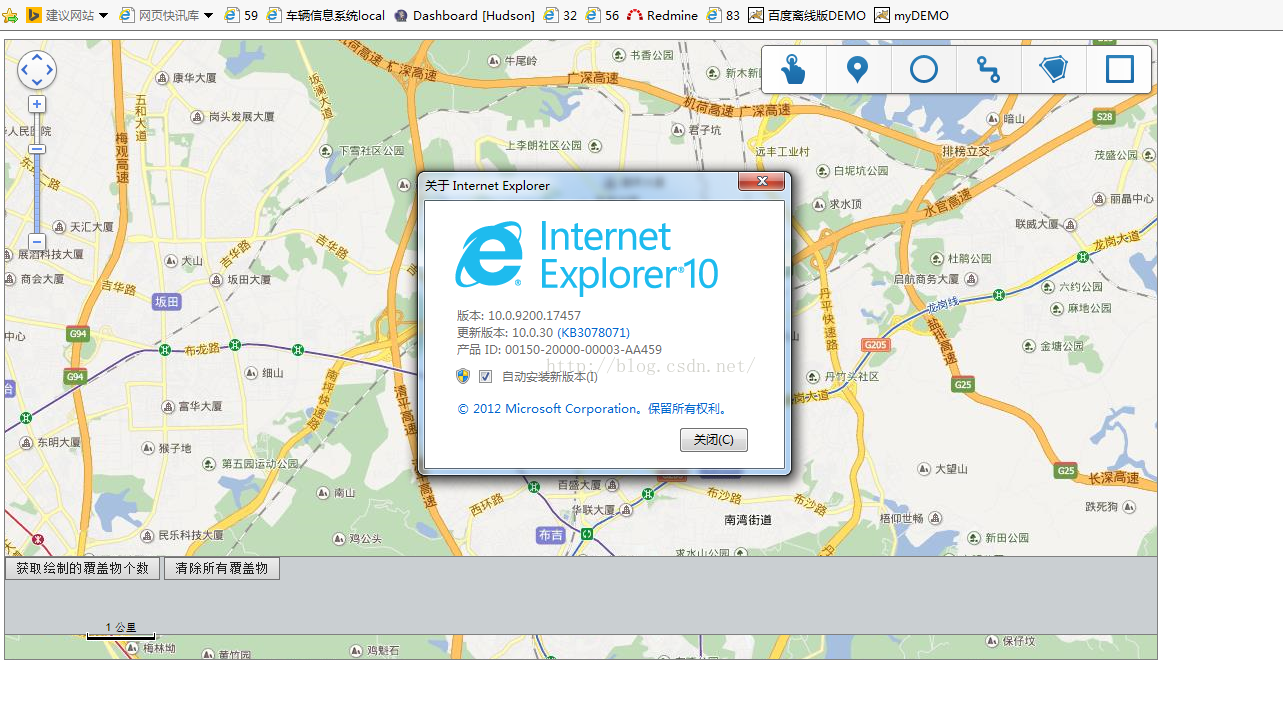Click the 天汇大厦 map label

tap(91, 227)
